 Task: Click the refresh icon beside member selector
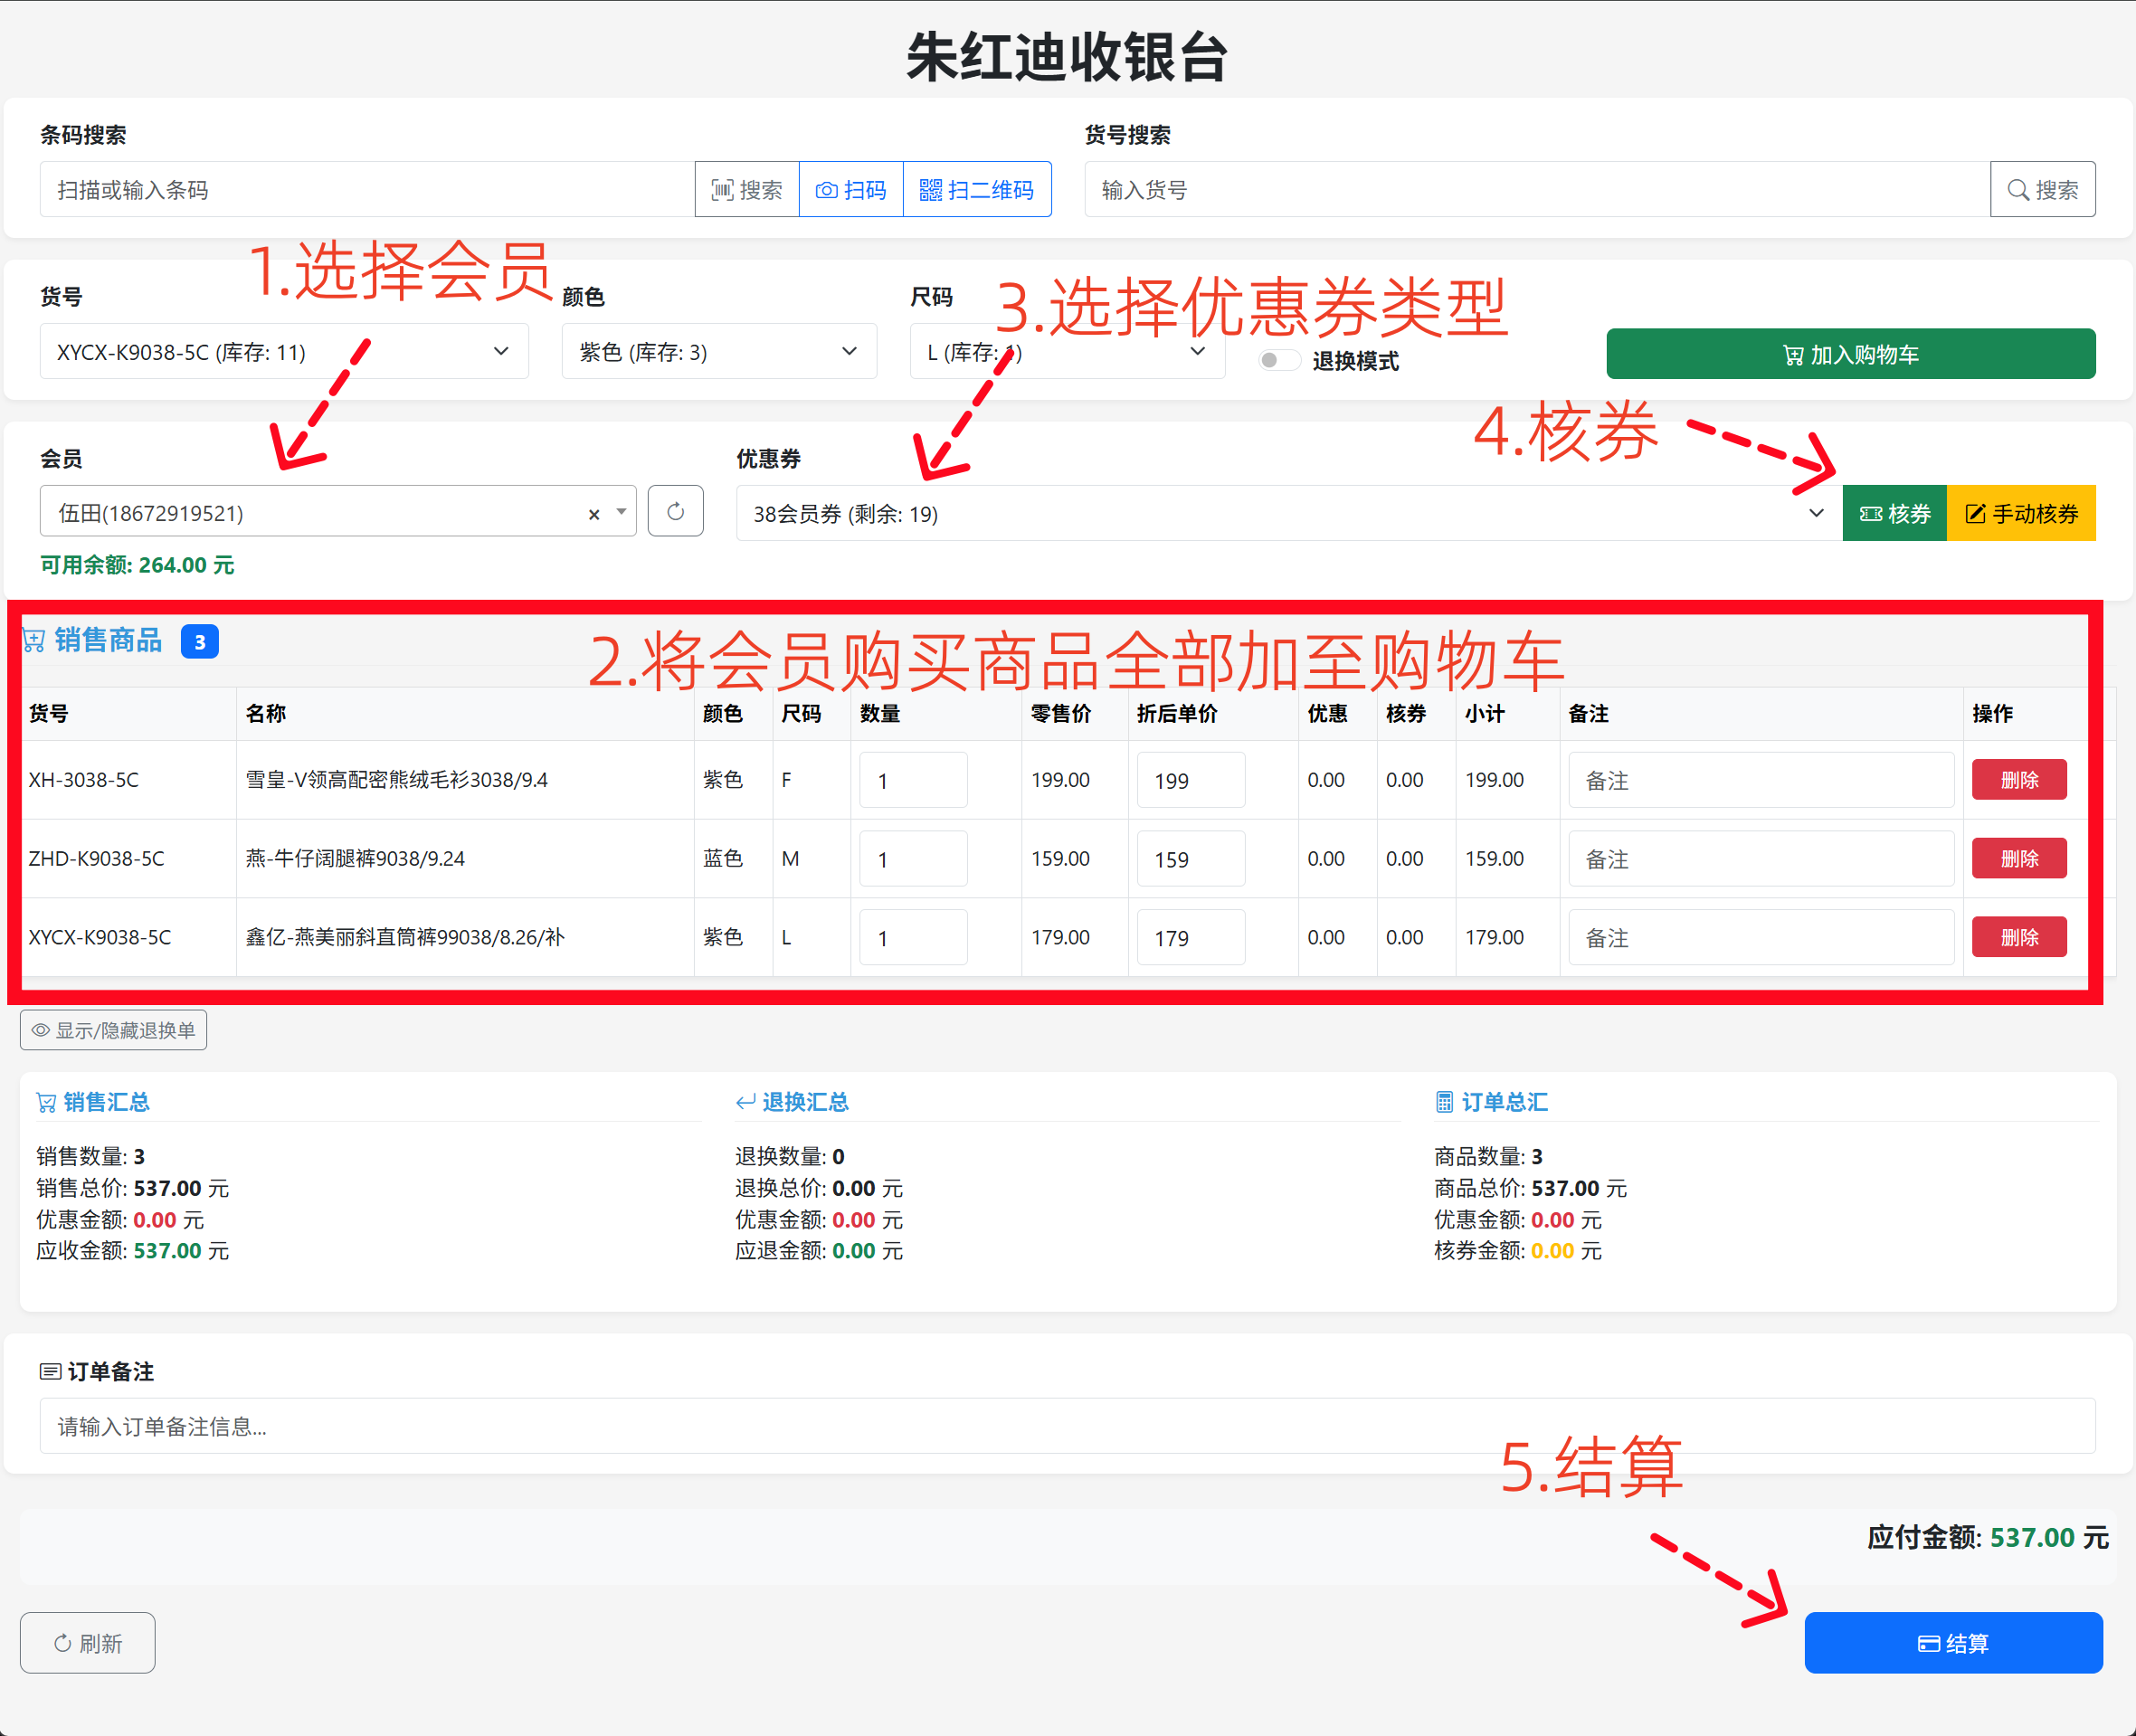(x=675, y=511)
